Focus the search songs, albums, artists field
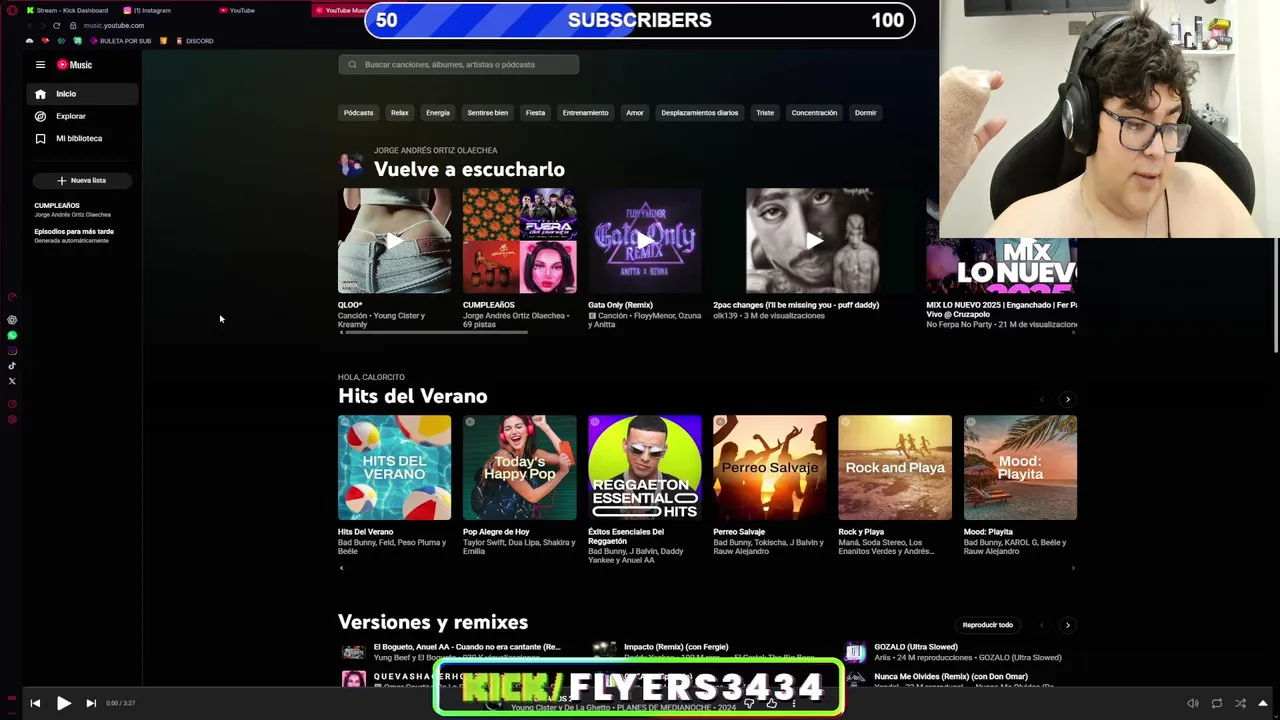The height and width of the screenshot is (720, 1280). [458, 65]
